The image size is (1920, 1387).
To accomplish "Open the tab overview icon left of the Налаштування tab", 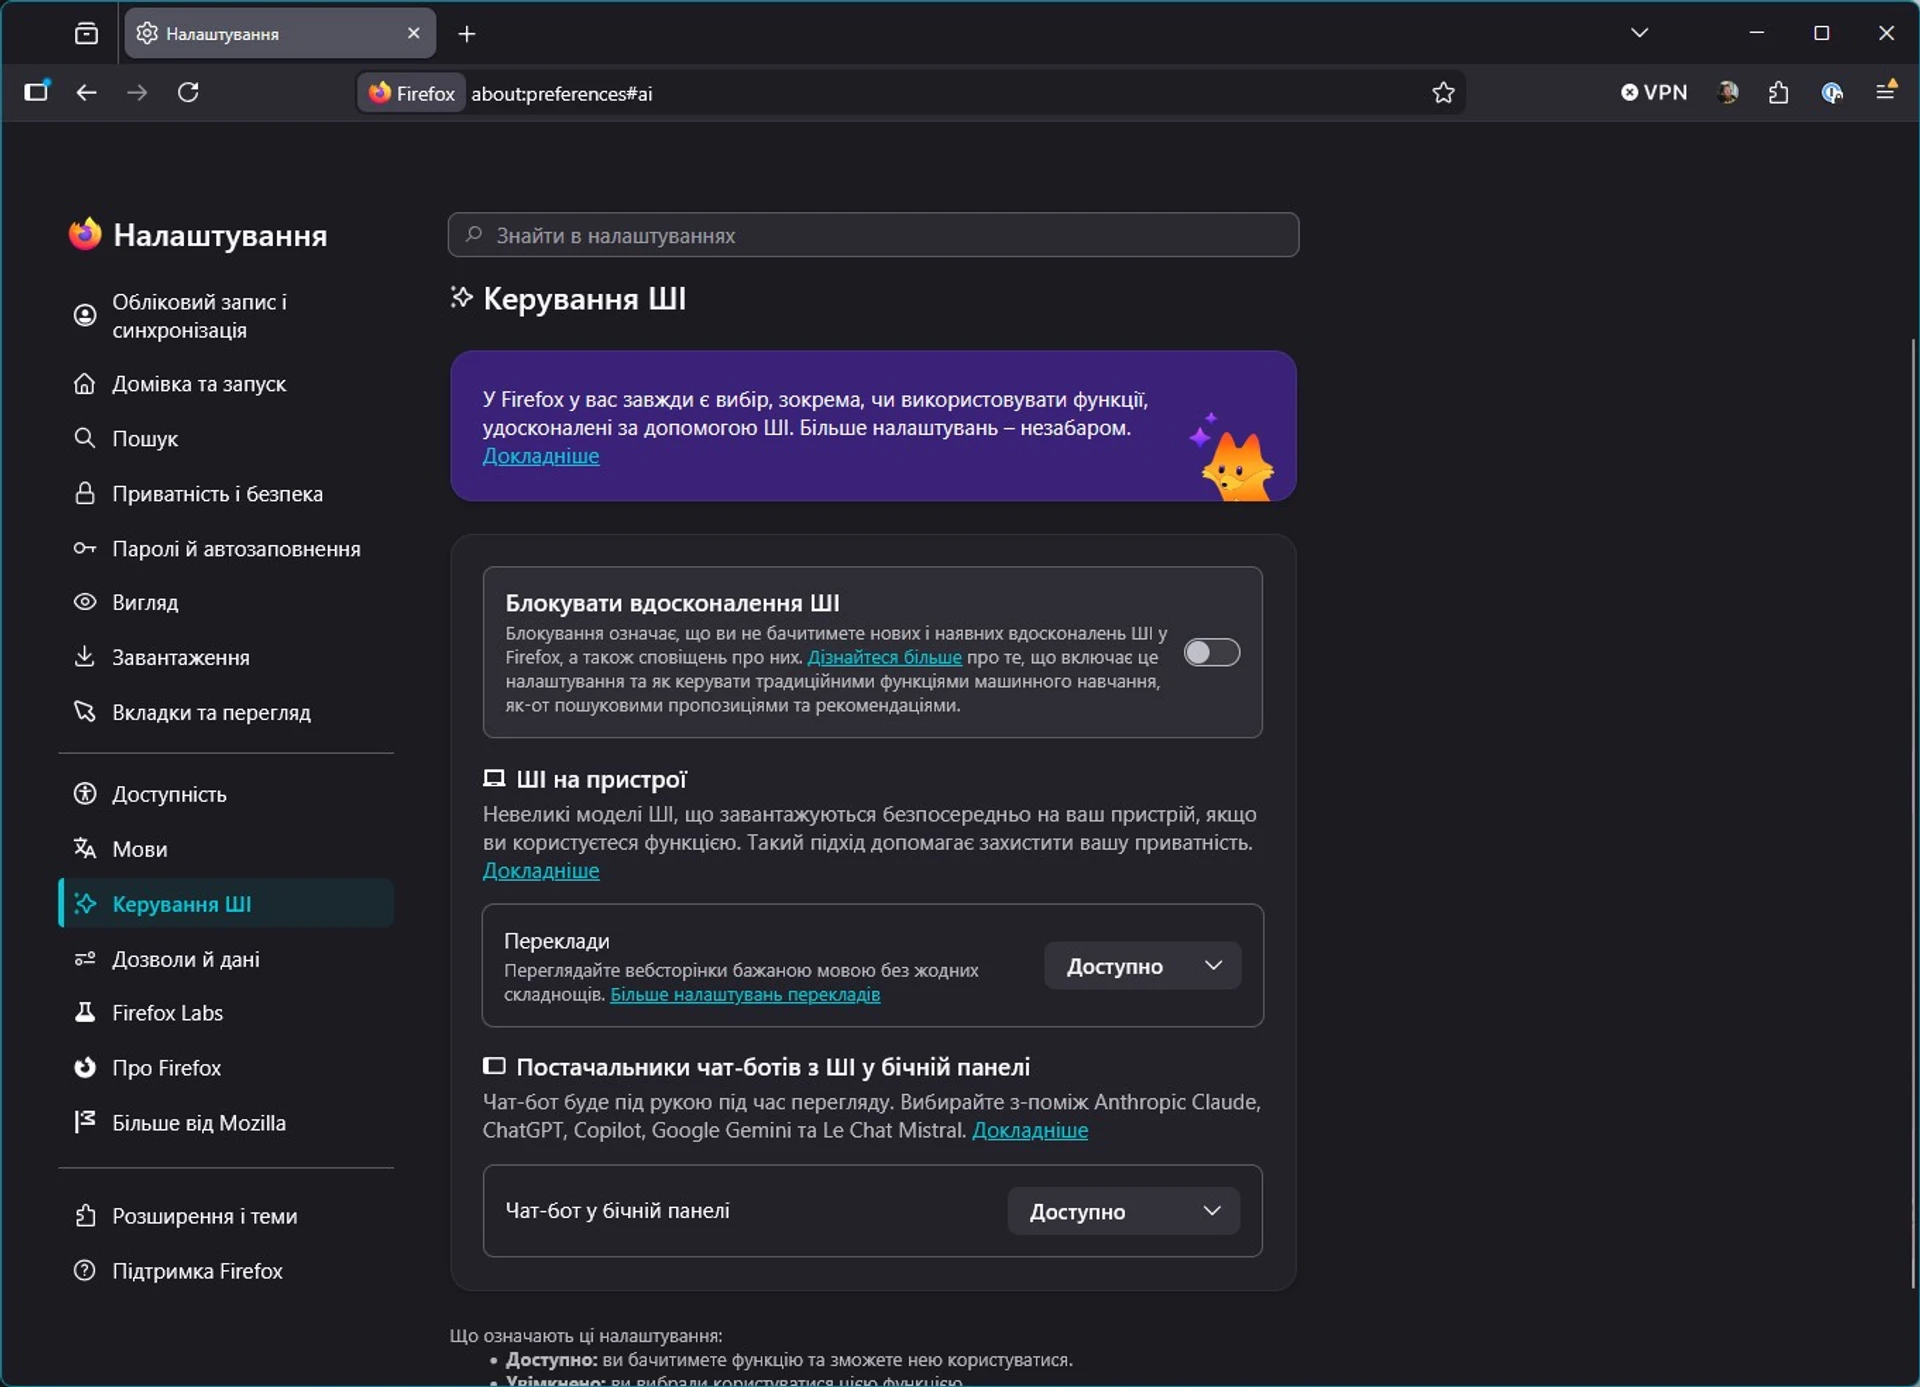I will click(x=86, y=33).
